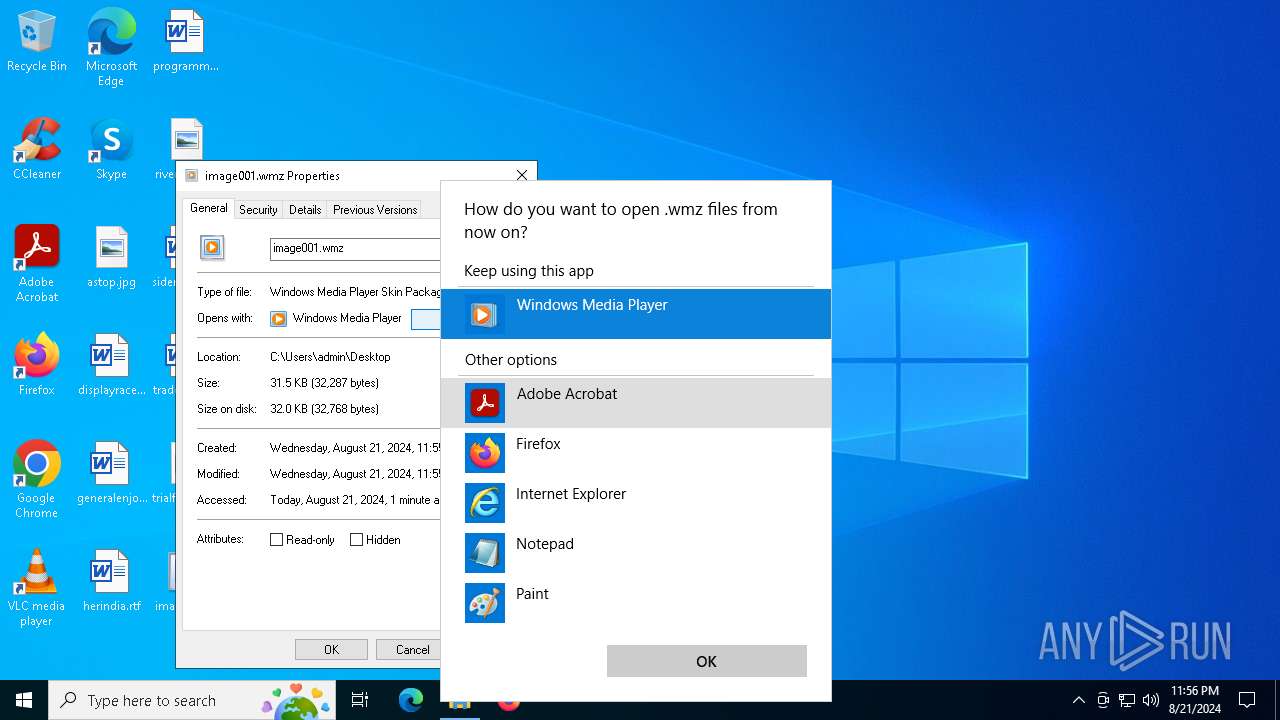Screen dimensions: 1280x720
Task: Click the 32.0 KB (32,768 bytes) value
Action: pos(324,409)
